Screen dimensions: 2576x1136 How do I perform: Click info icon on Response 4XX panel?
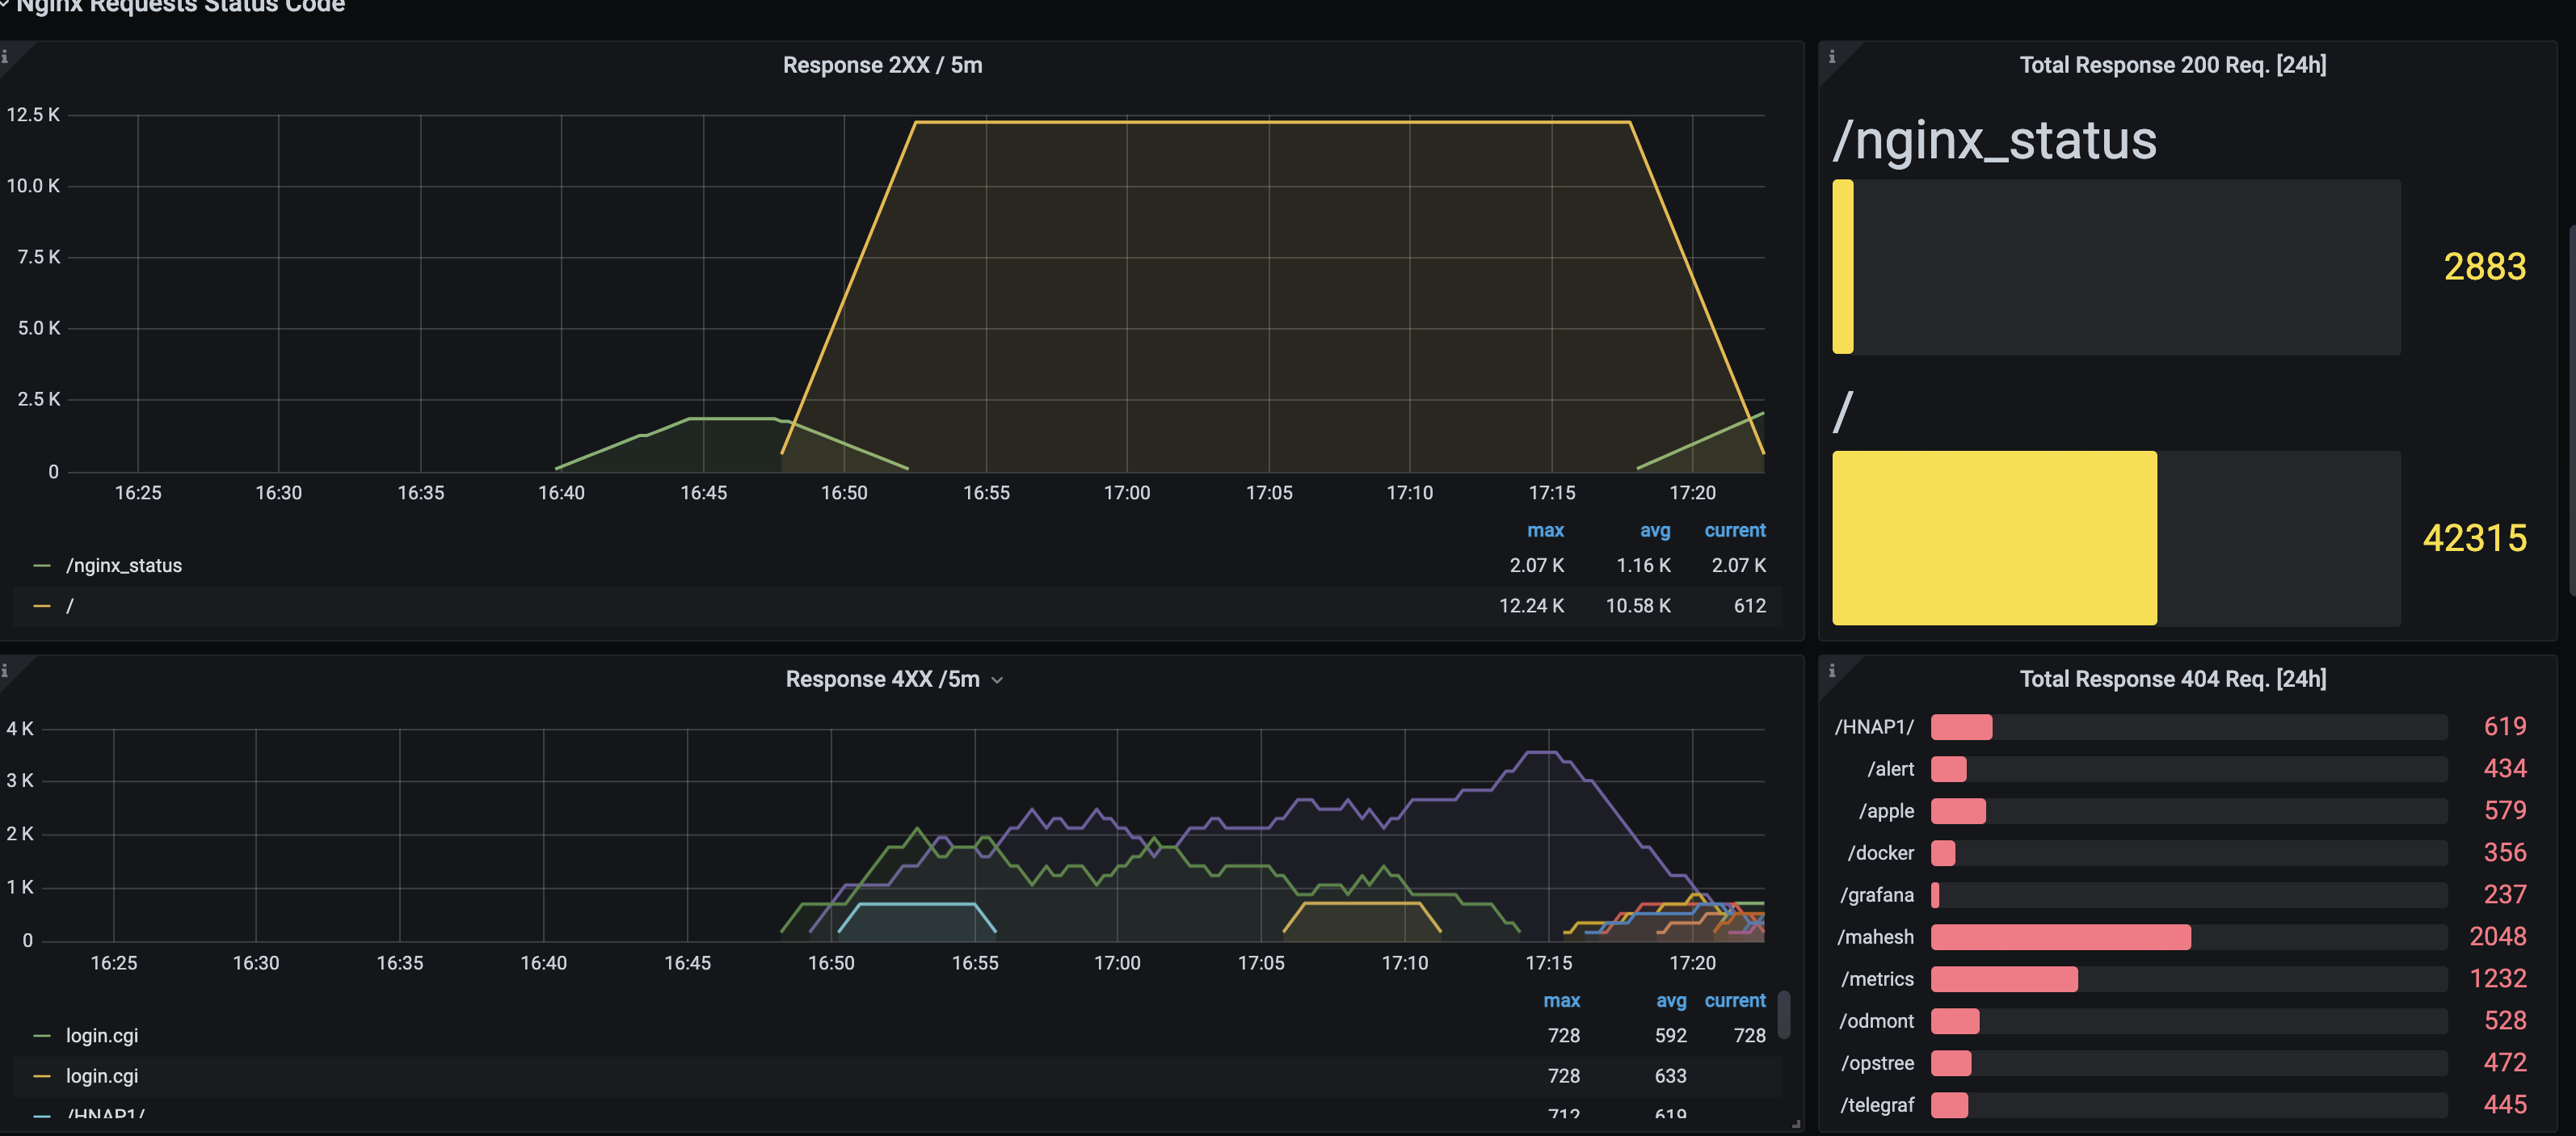[5, 671]
